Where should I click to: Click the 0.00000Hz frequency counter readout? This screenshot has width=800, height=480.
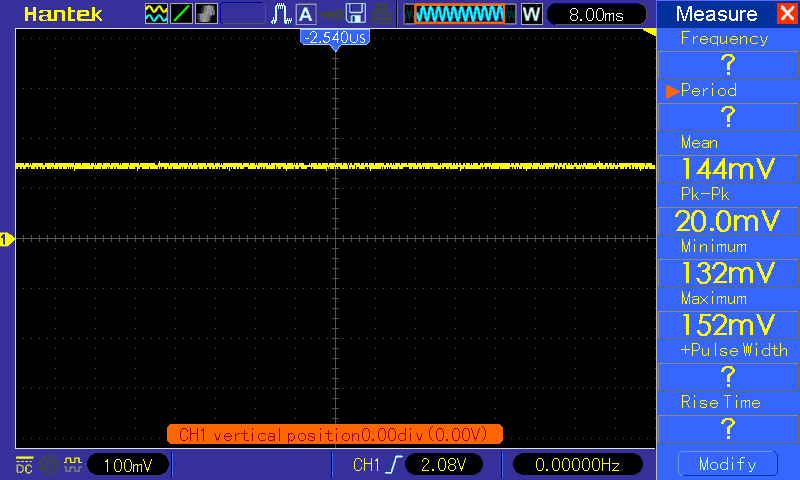tap(577, 465)
